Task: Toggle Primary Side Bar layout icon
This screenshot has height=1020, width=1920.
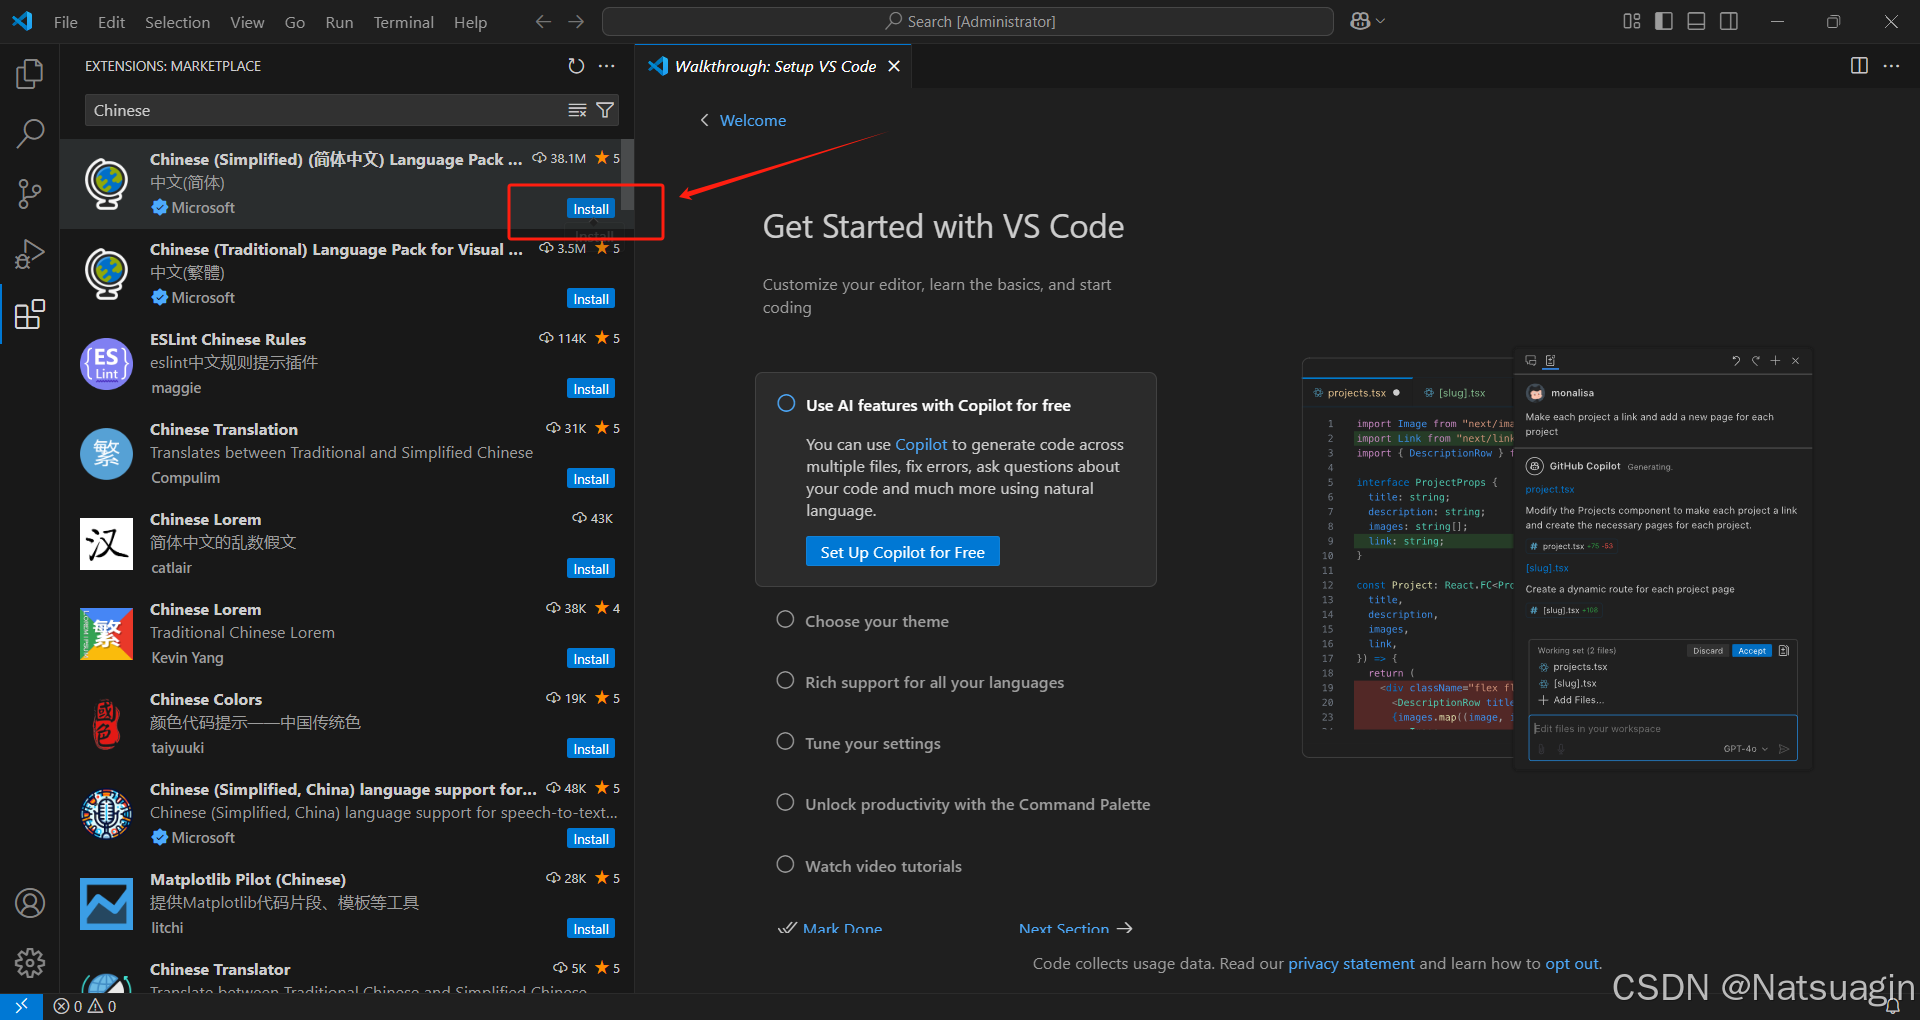Action: [x=1664, y=21]
